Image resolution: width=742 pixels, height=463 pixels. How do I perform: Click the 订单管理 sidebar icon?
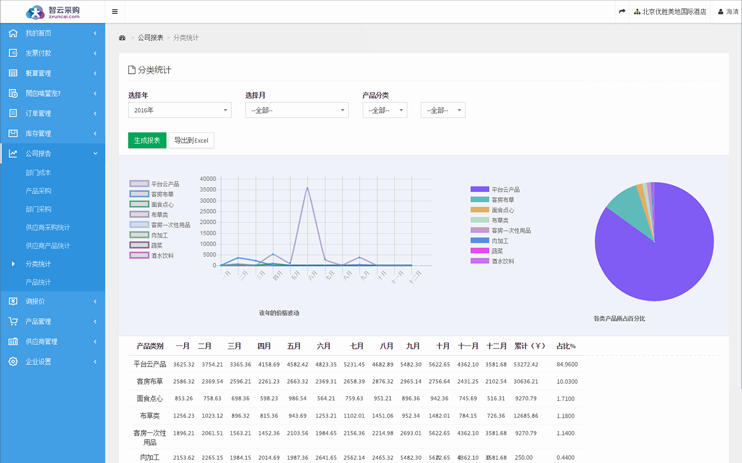click(x=13, y=113)
